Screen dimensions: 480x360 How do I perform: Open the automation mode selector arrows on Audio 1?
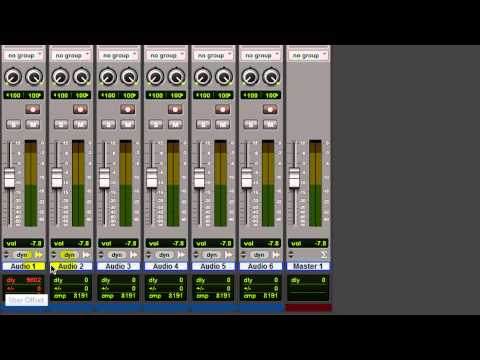coord(6,255)
